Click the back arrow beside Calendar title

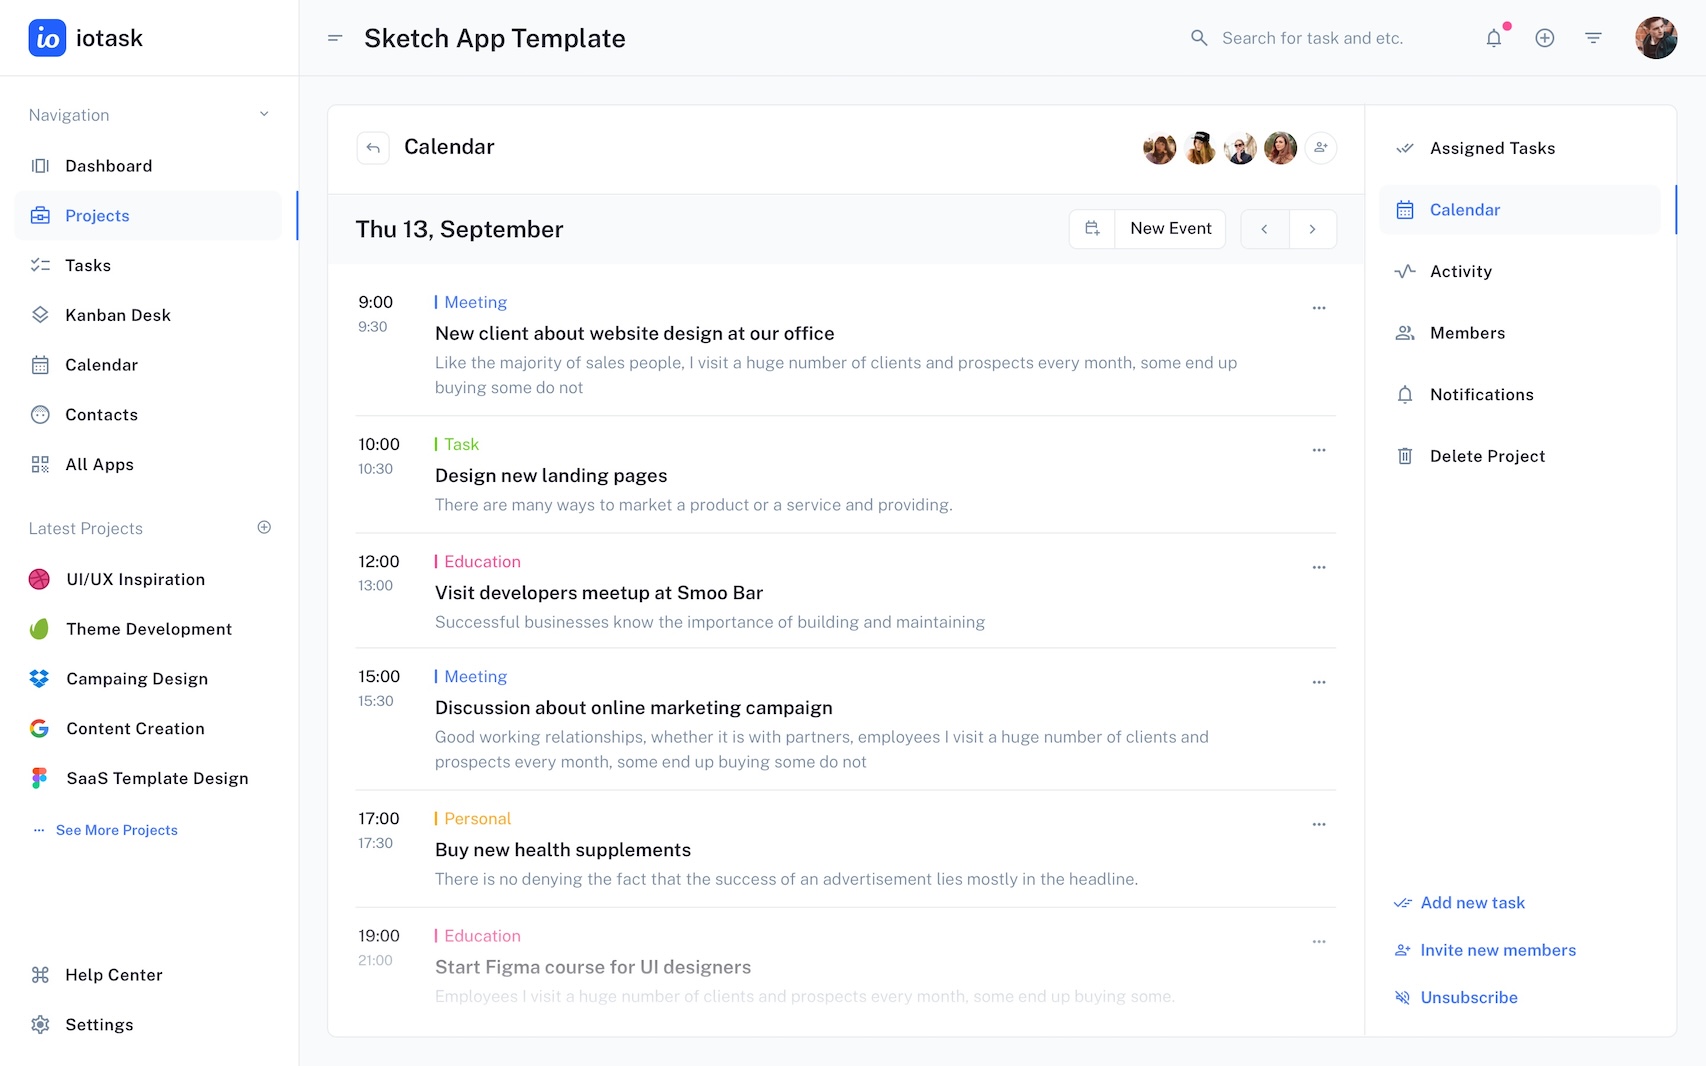[373, 148]
